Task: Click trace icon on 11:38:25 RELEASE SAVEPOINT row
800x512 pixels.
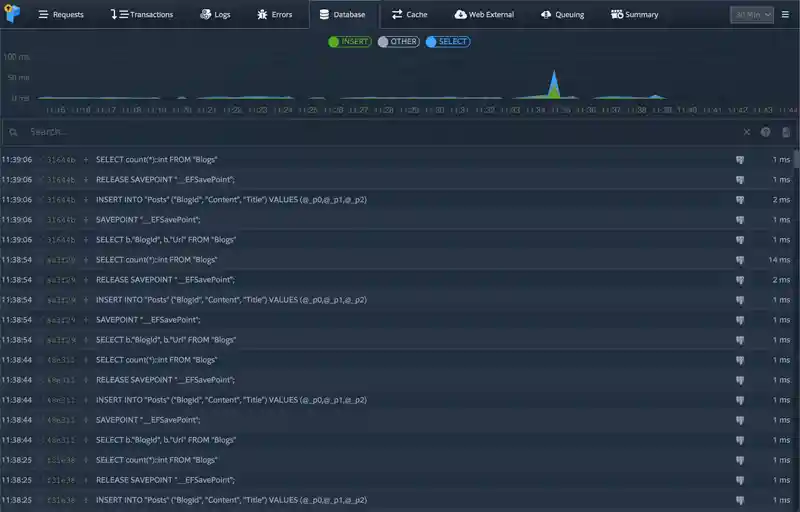Action: coord(740,480)
